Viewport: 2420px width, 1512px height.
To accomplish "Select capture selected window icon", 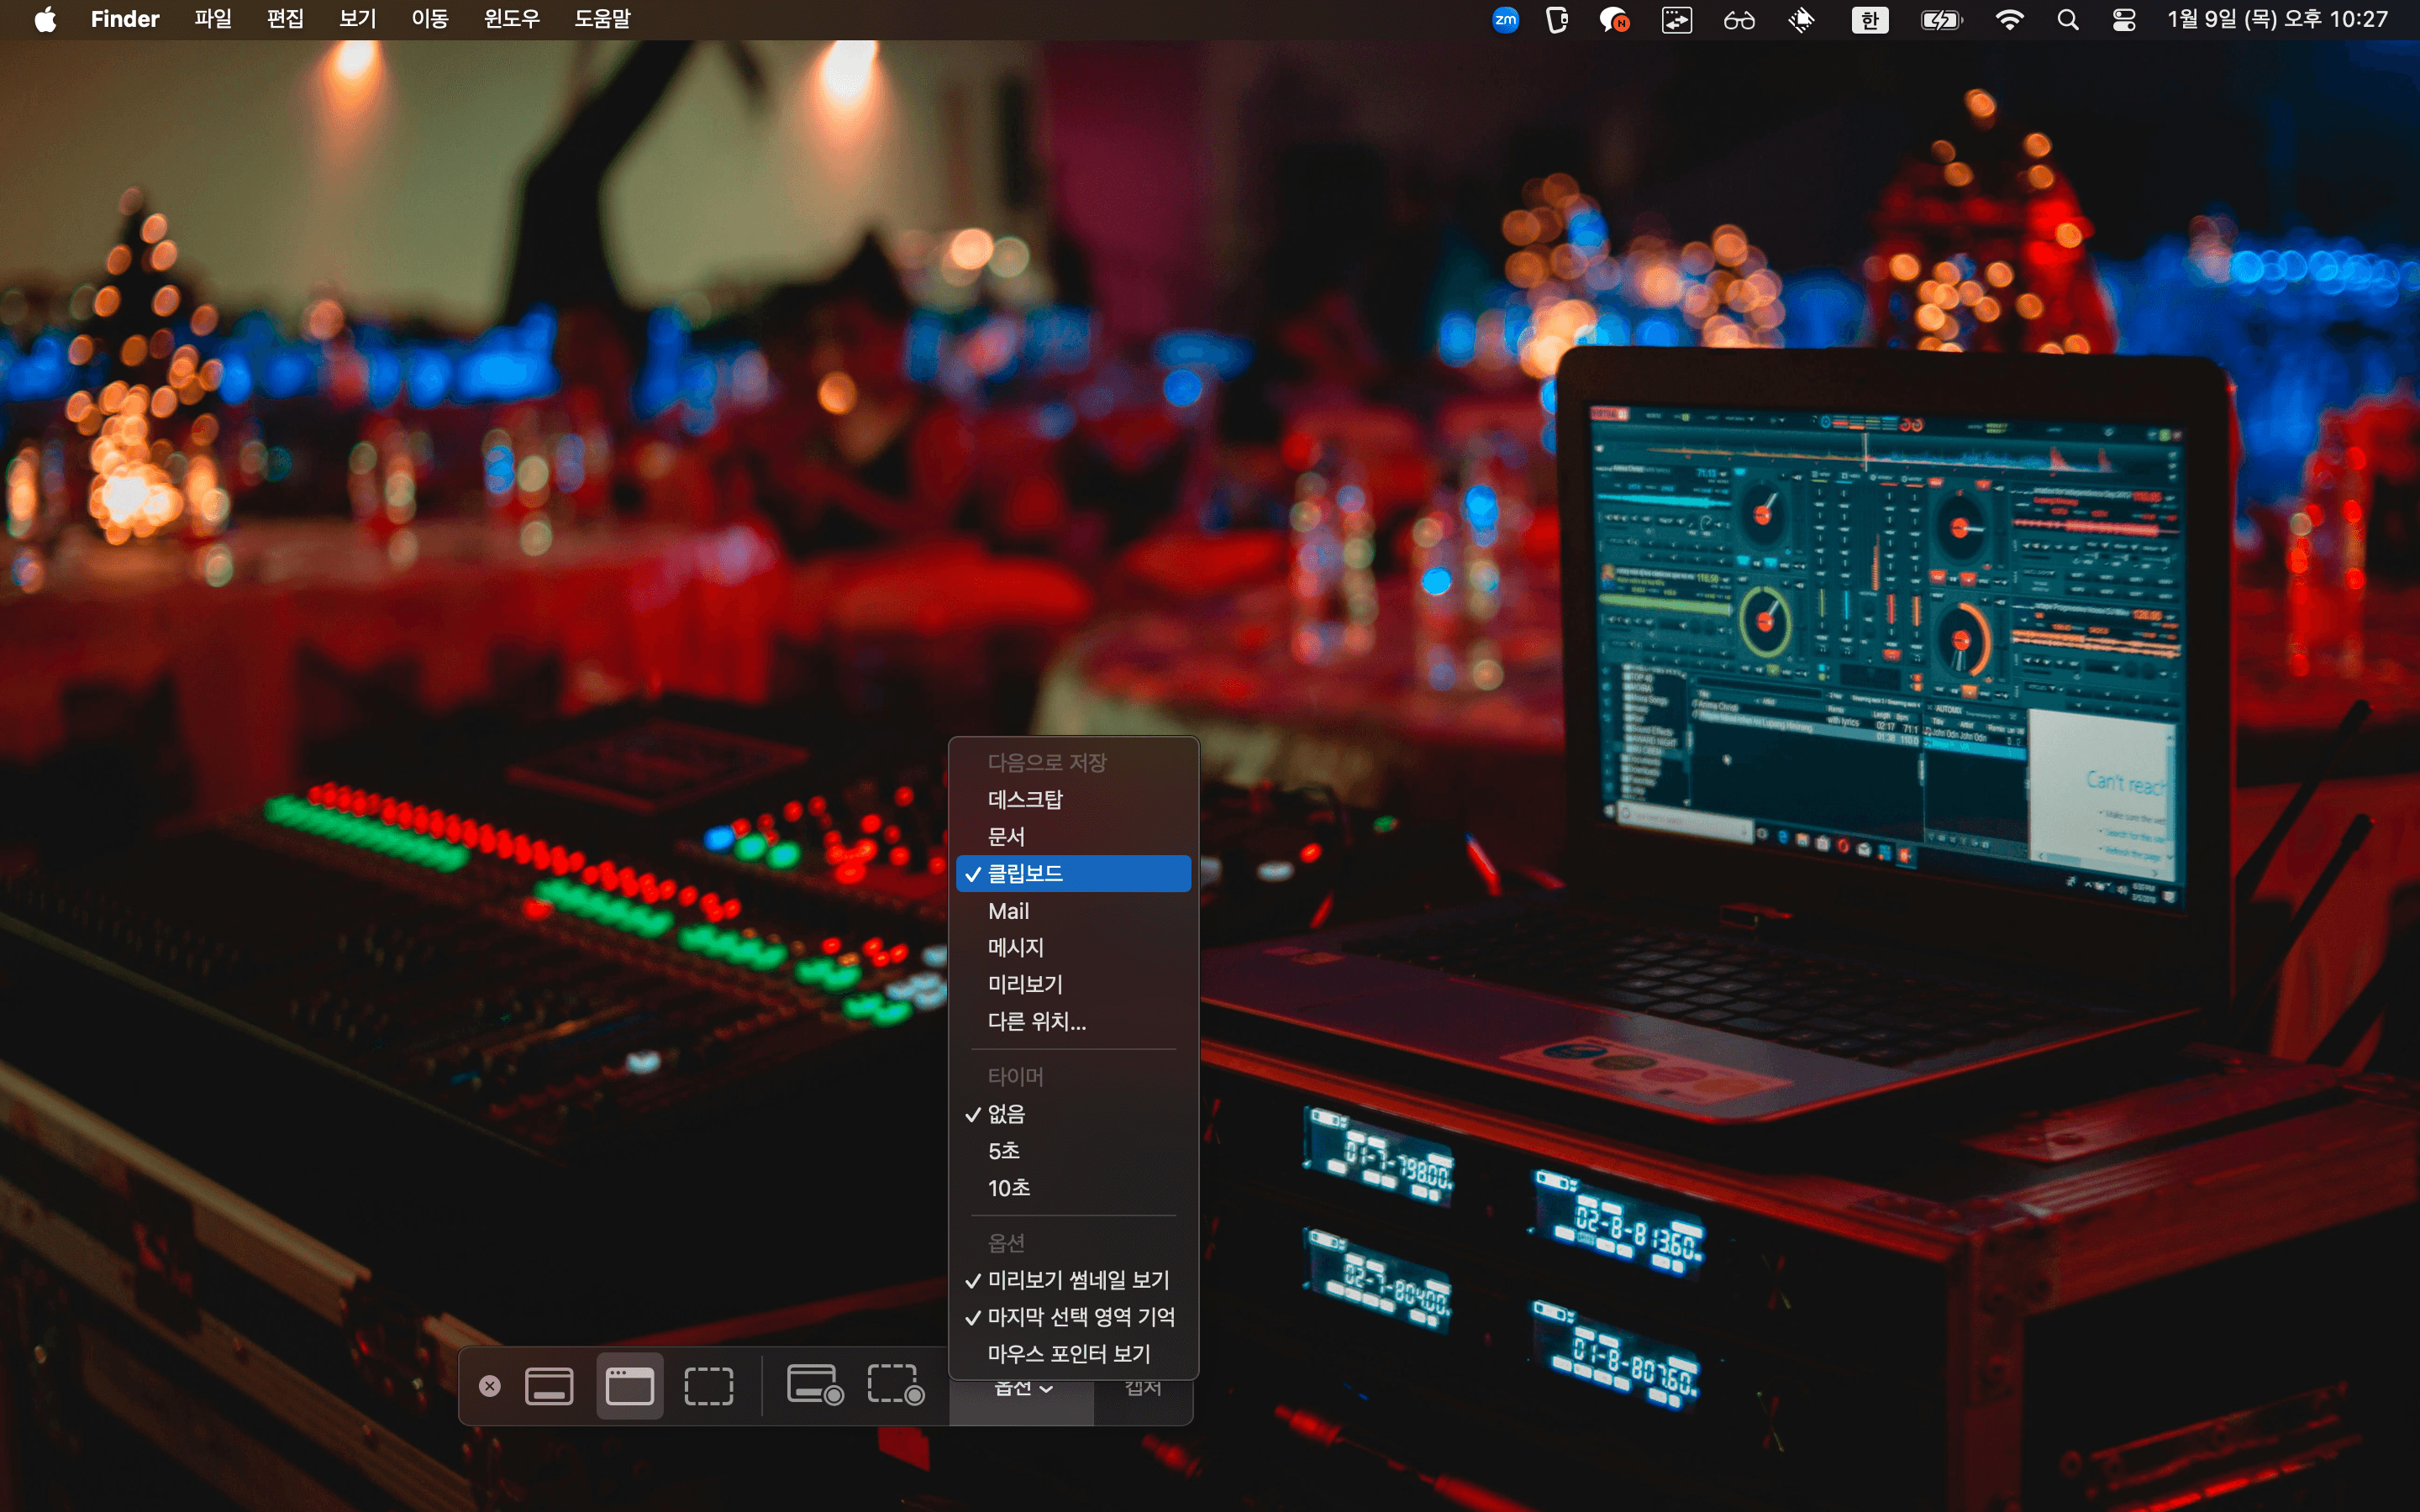I will click(629, 1386).
